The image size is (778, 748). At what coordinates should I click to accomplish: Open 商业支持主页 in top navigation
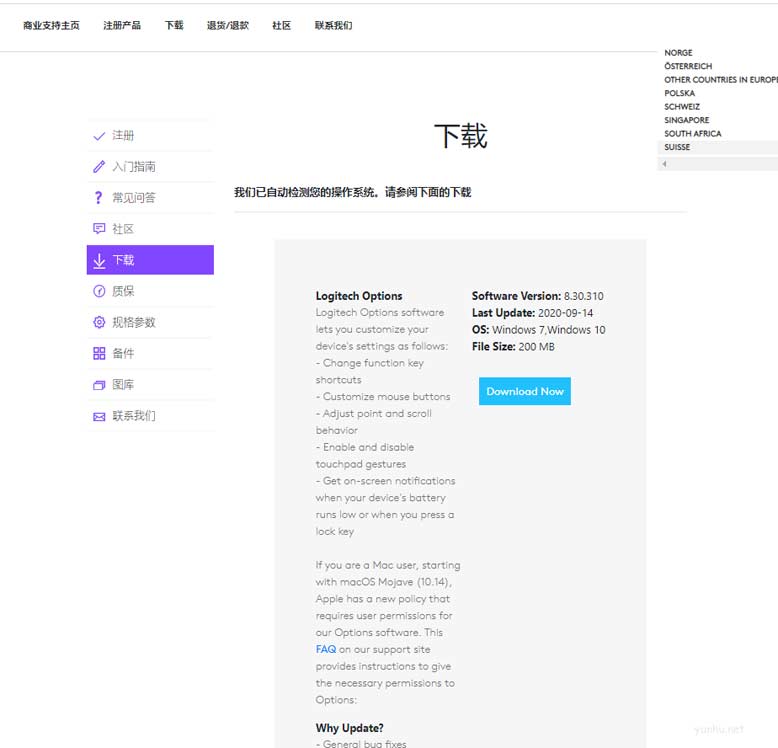click(51, 25)
